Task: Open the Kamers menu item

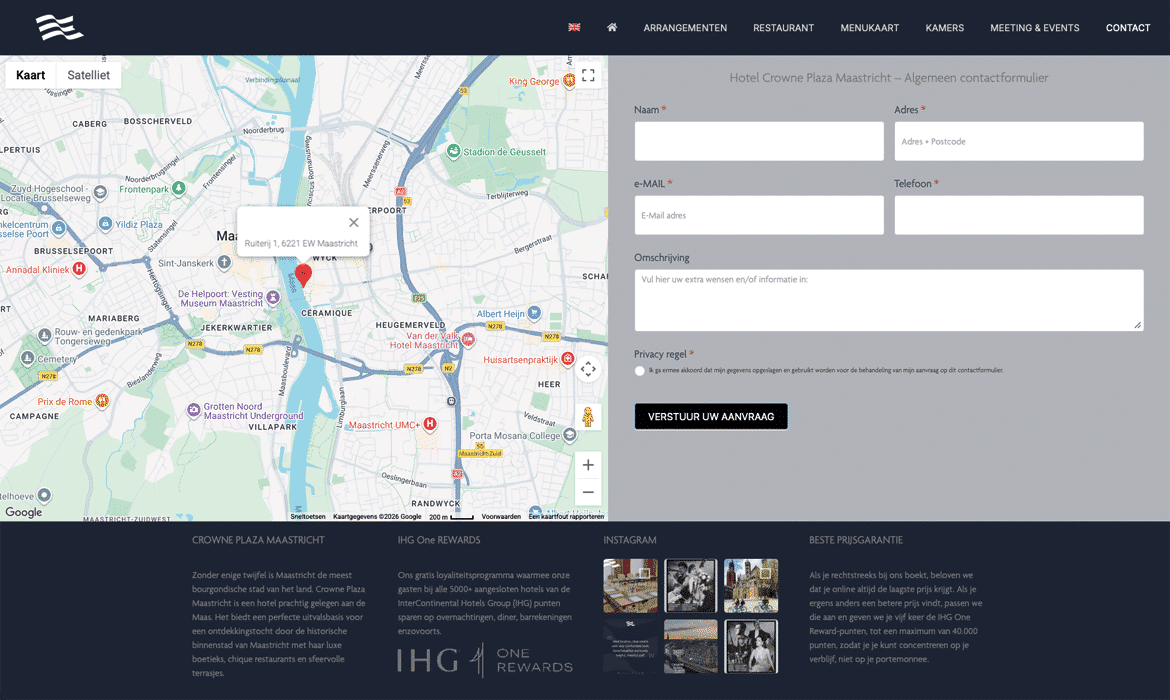Action: coord(945,28)
